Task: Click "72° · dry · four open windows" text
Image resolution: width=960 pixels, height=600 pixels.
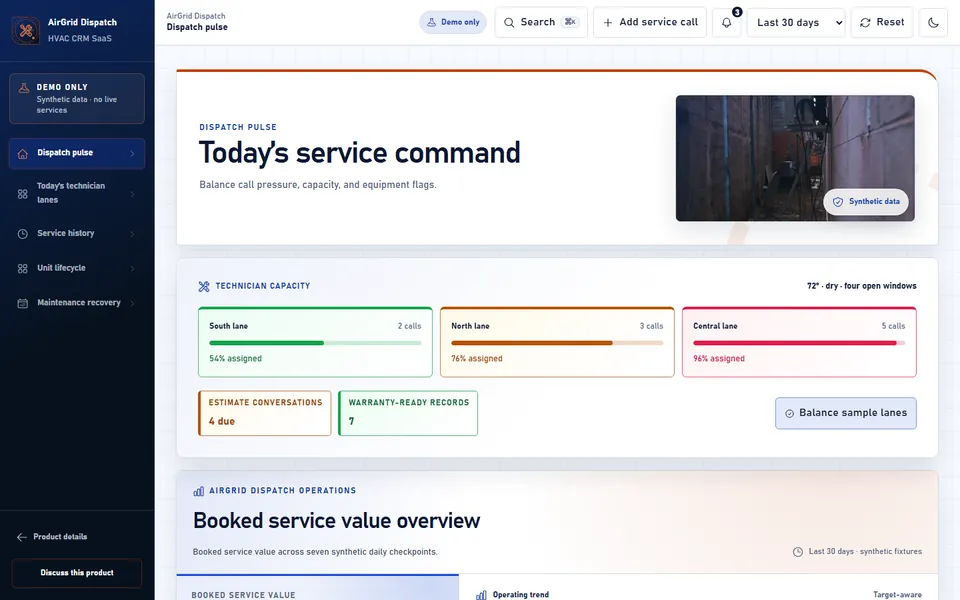Action: click(x=861, y=286)
